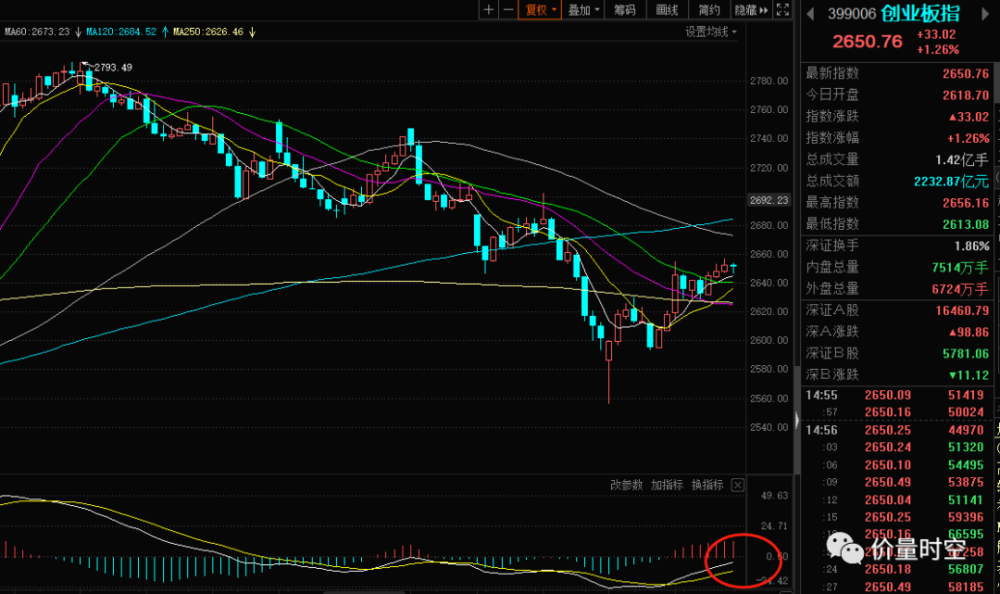The image size is (1000, 594).
Task: Zoom in the chart with plus icon
Action: click(x=489, y=10)
